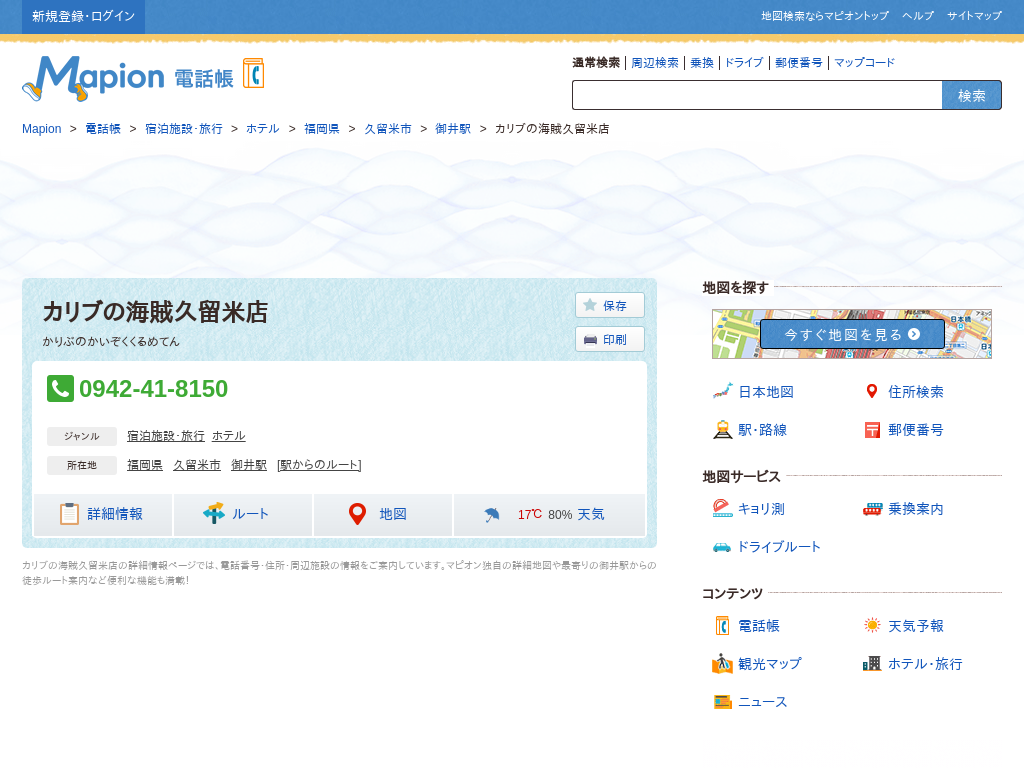Click the car icon beside ドライブルート
This screenshot has width=1024, height=768.
(722, 547)
